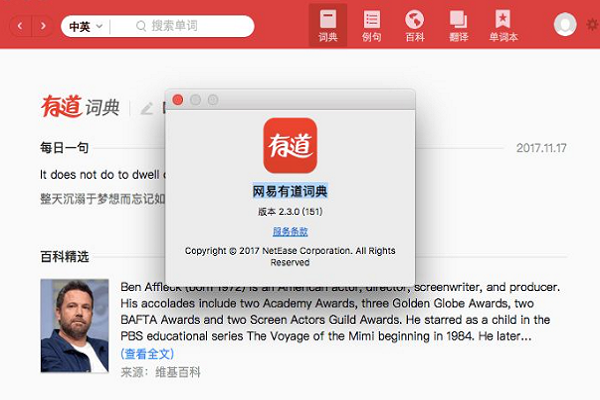Click the user avatar icon

[x=565, y=24]
